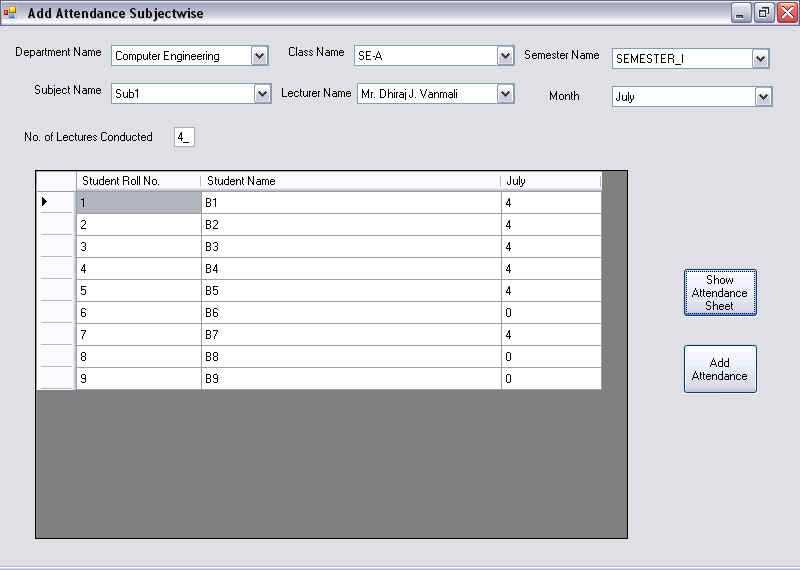Open the Lecturer Name dropdown list
Image resolution: width=800 pixels, height=570 pixels.
pos(505,94)
